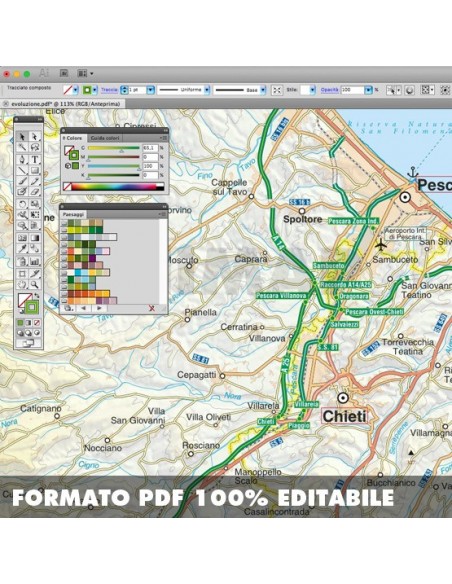Click the Go to Bridge button
452x584 pixels.
[x=64, y=73]
